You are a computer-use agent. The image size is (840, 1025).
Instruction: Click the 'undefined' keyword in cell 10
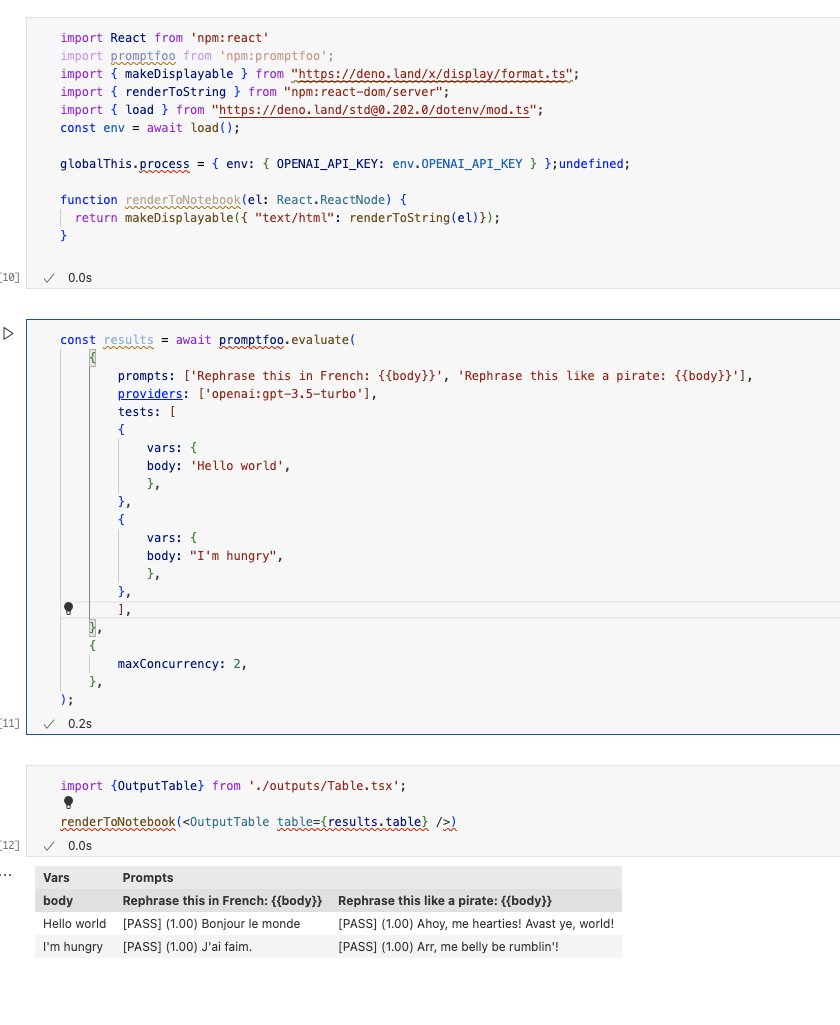pos(590,164)
